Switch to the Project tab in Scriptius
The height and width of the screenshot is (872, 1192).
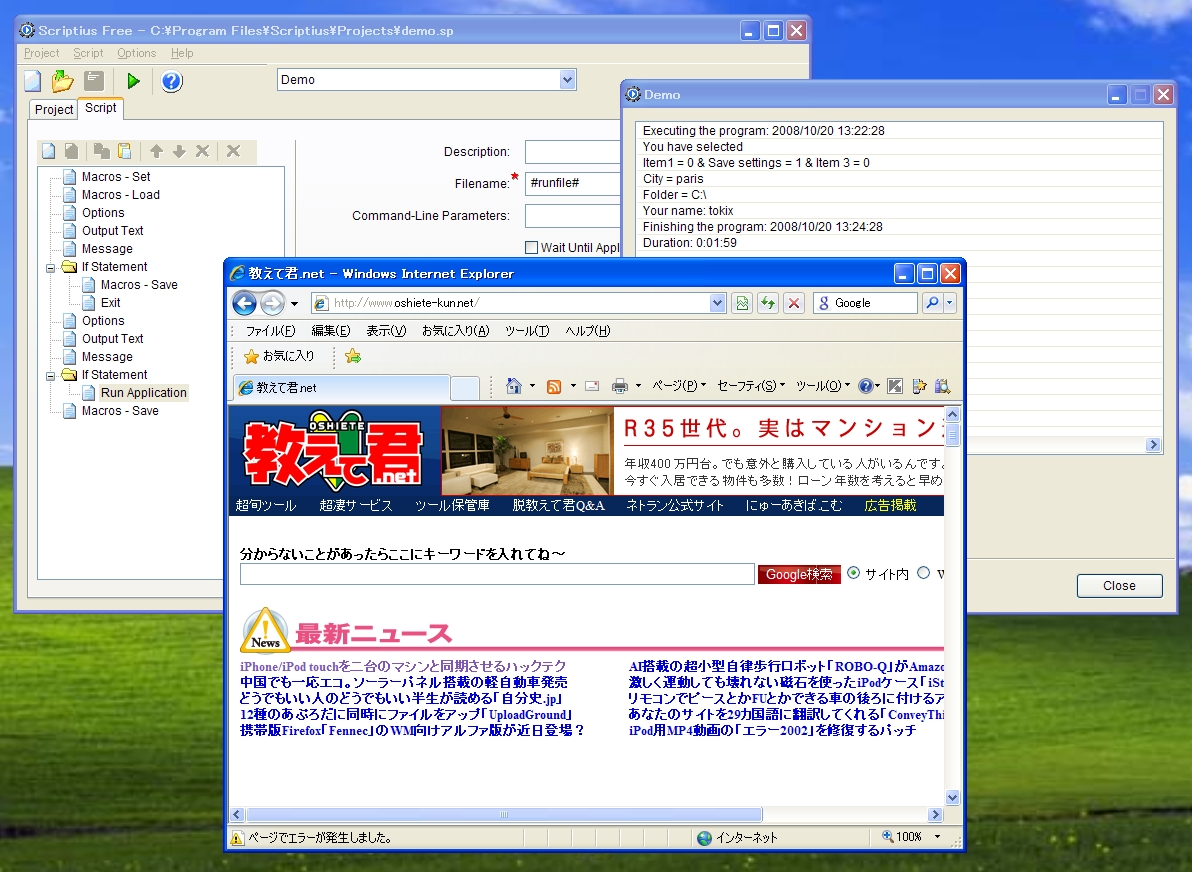pyautogui.click(x=54, y=109)
